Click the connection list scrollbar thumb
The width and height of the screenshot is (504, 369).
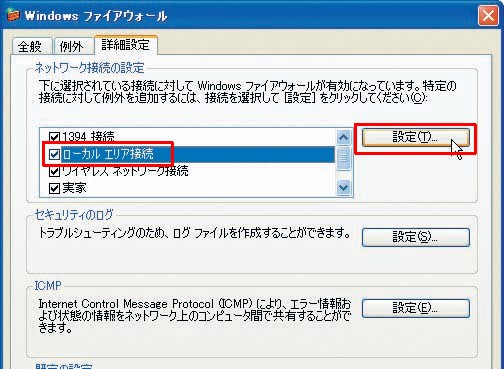coord(344,158)
